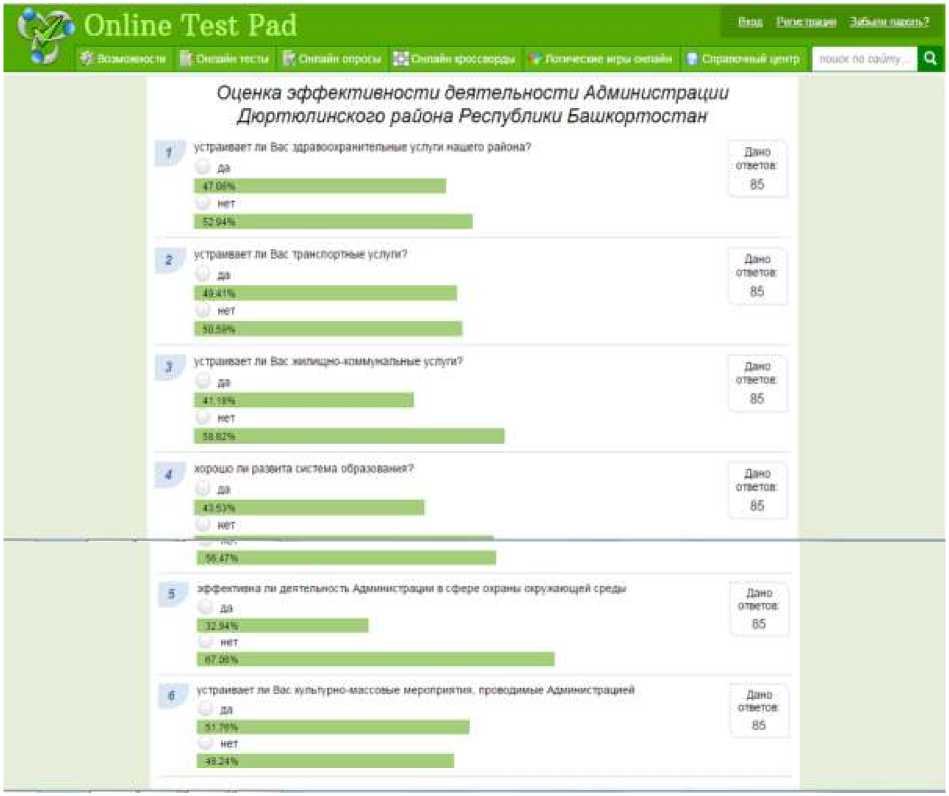Click question number 6 badge
The width and height of the screenshot is (949, 796).
click(x=172, y=696)
